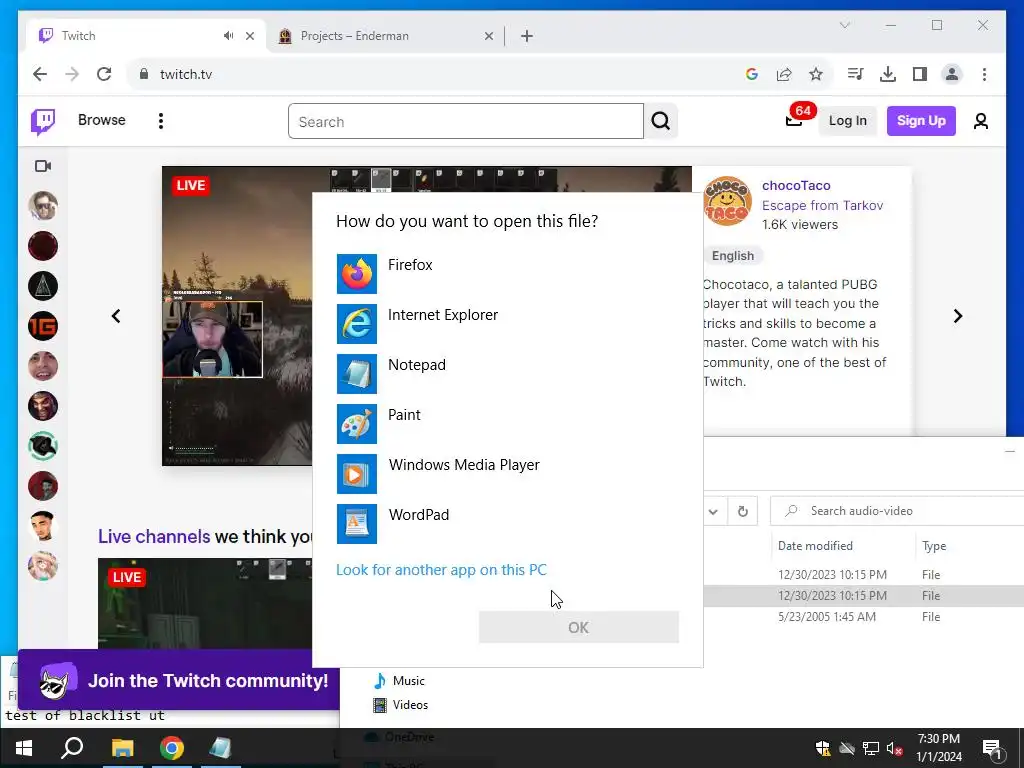
Task: Open Chrome from the taskbar
Action: pos(172,748)
